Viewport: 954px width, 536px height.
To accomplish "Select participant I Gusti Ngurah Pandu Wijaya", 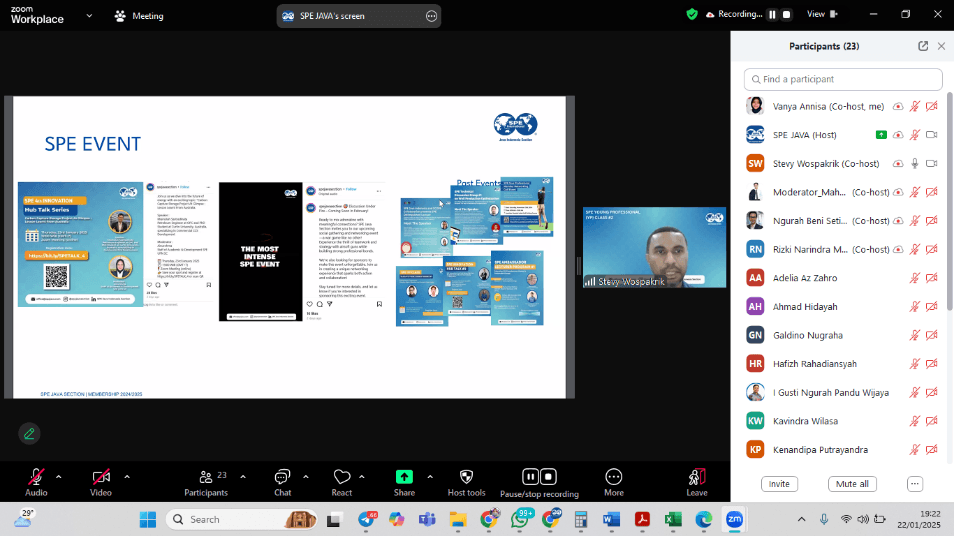I will coord(843,392).
